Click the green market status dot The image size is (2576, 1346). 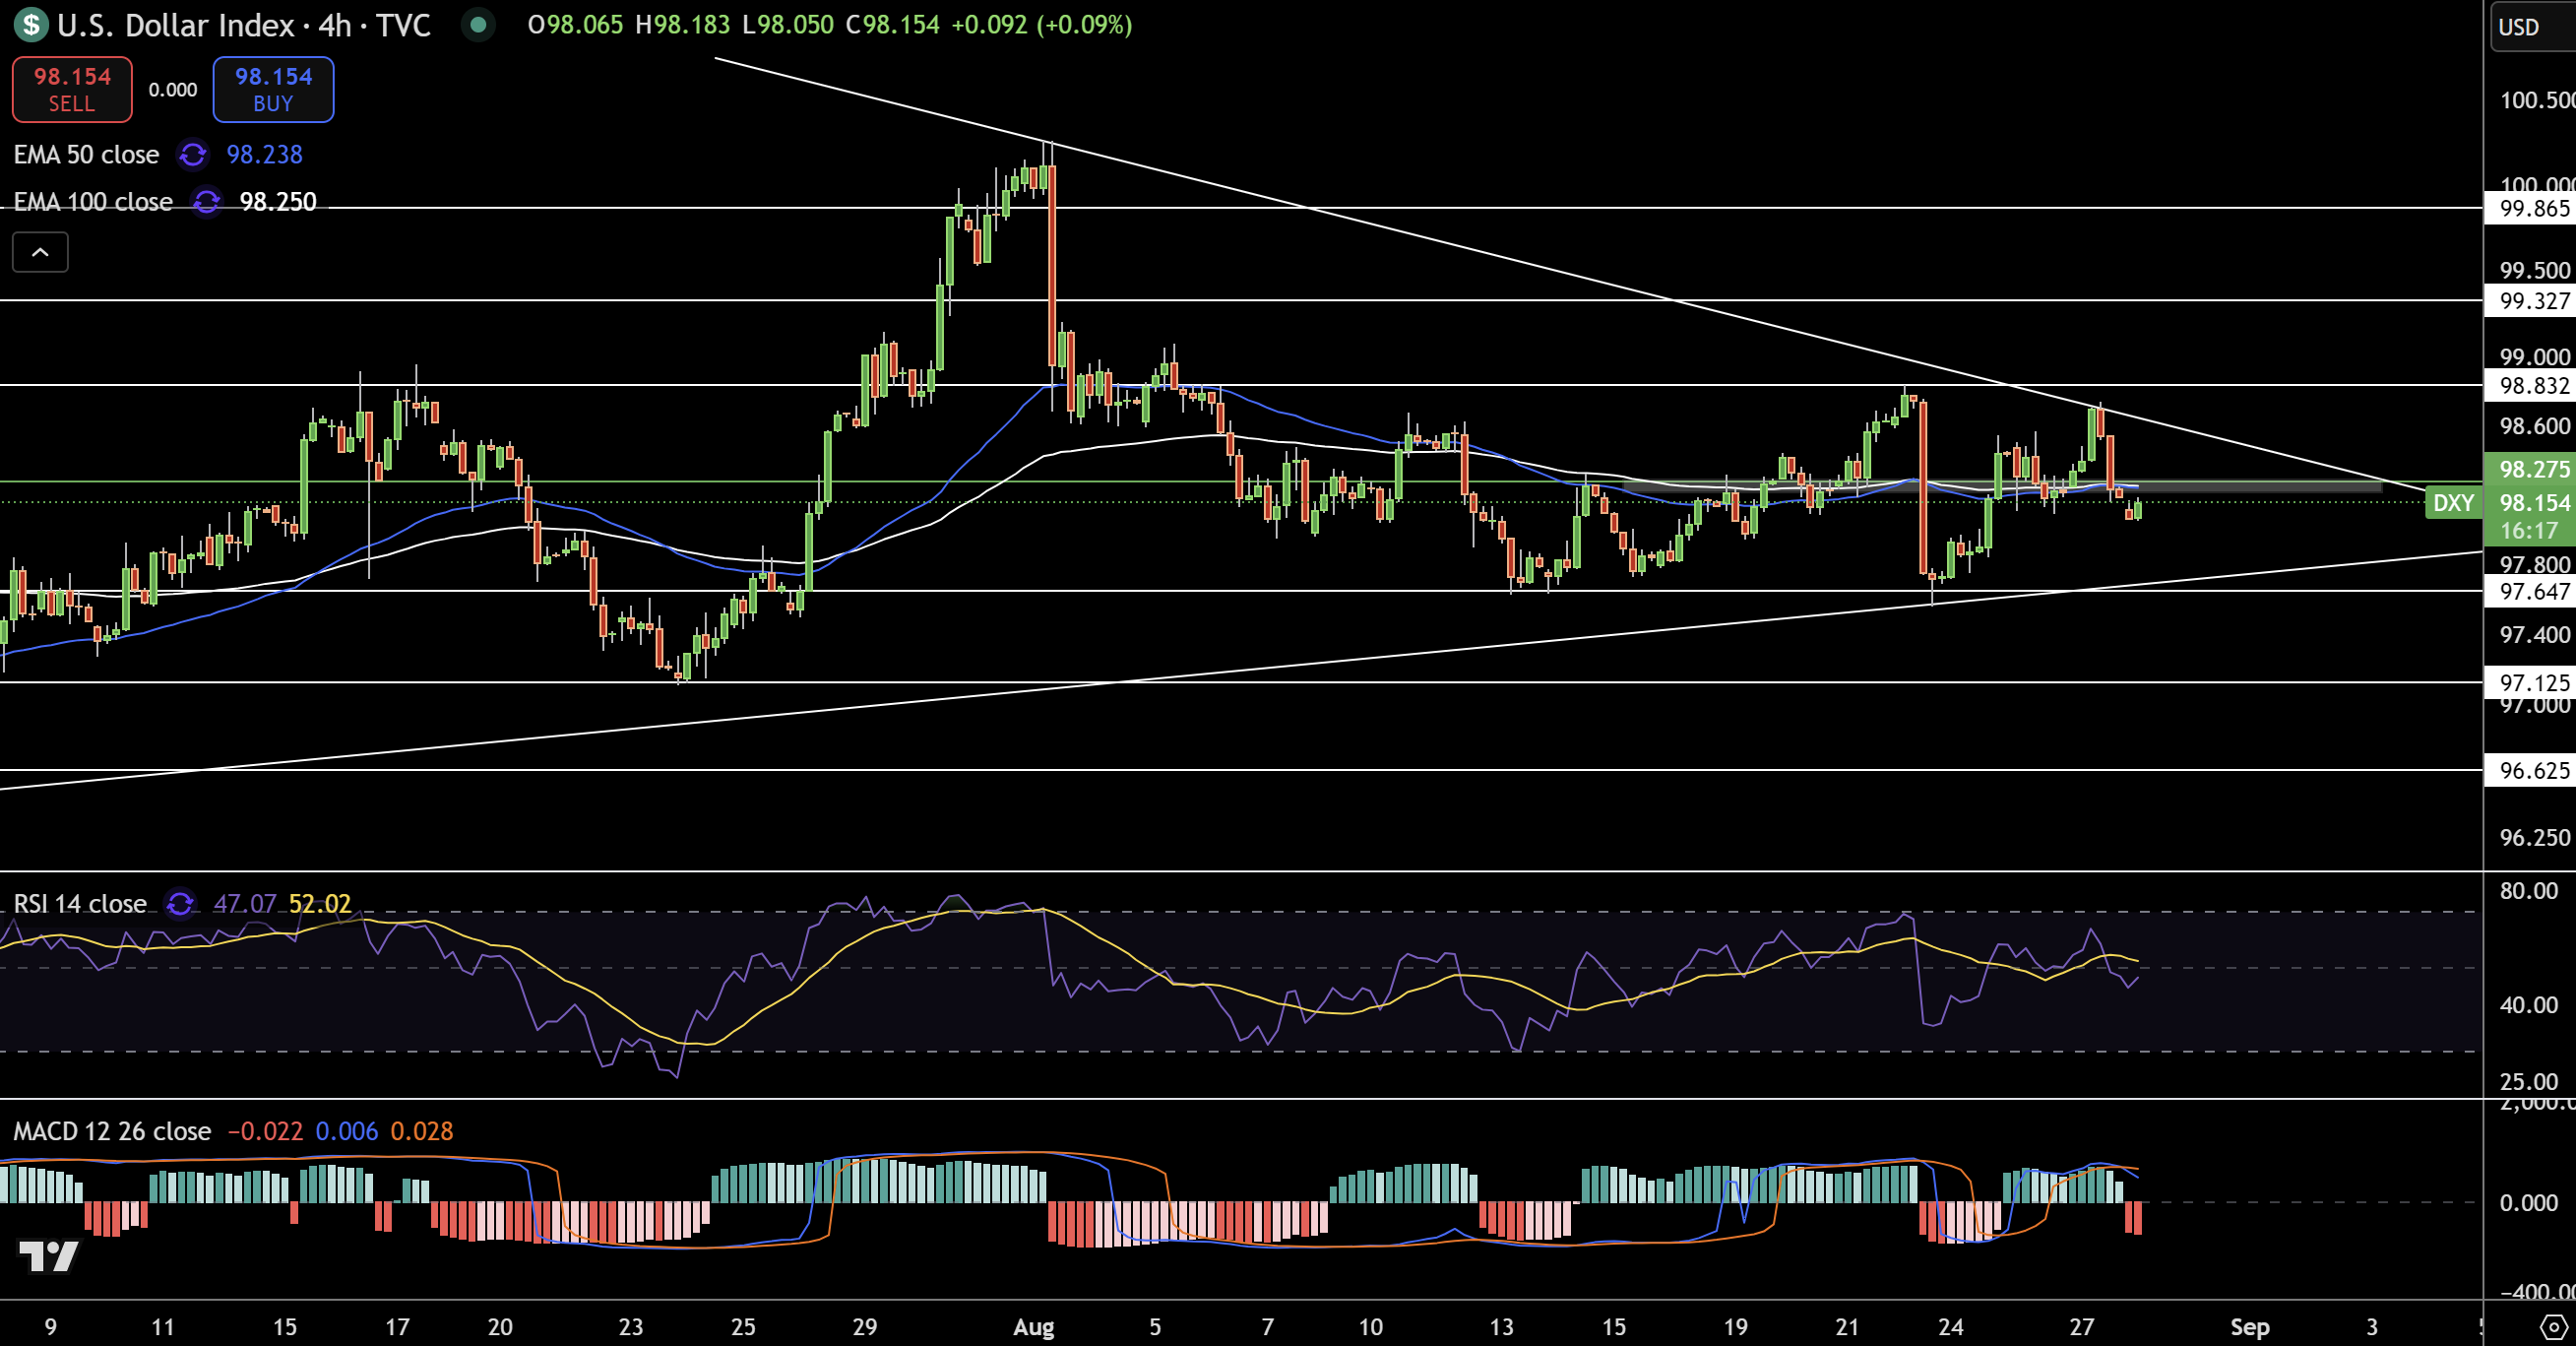(478, 25)
